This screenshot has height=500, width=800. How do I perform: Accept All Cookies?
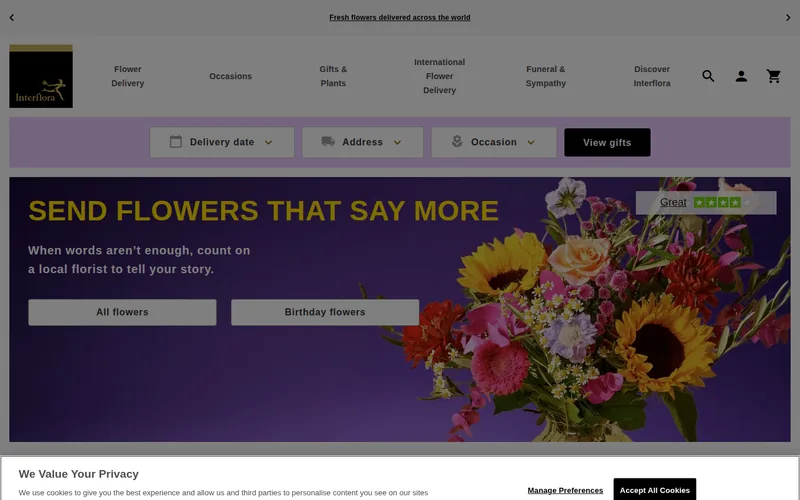click(x=655, y=490)
